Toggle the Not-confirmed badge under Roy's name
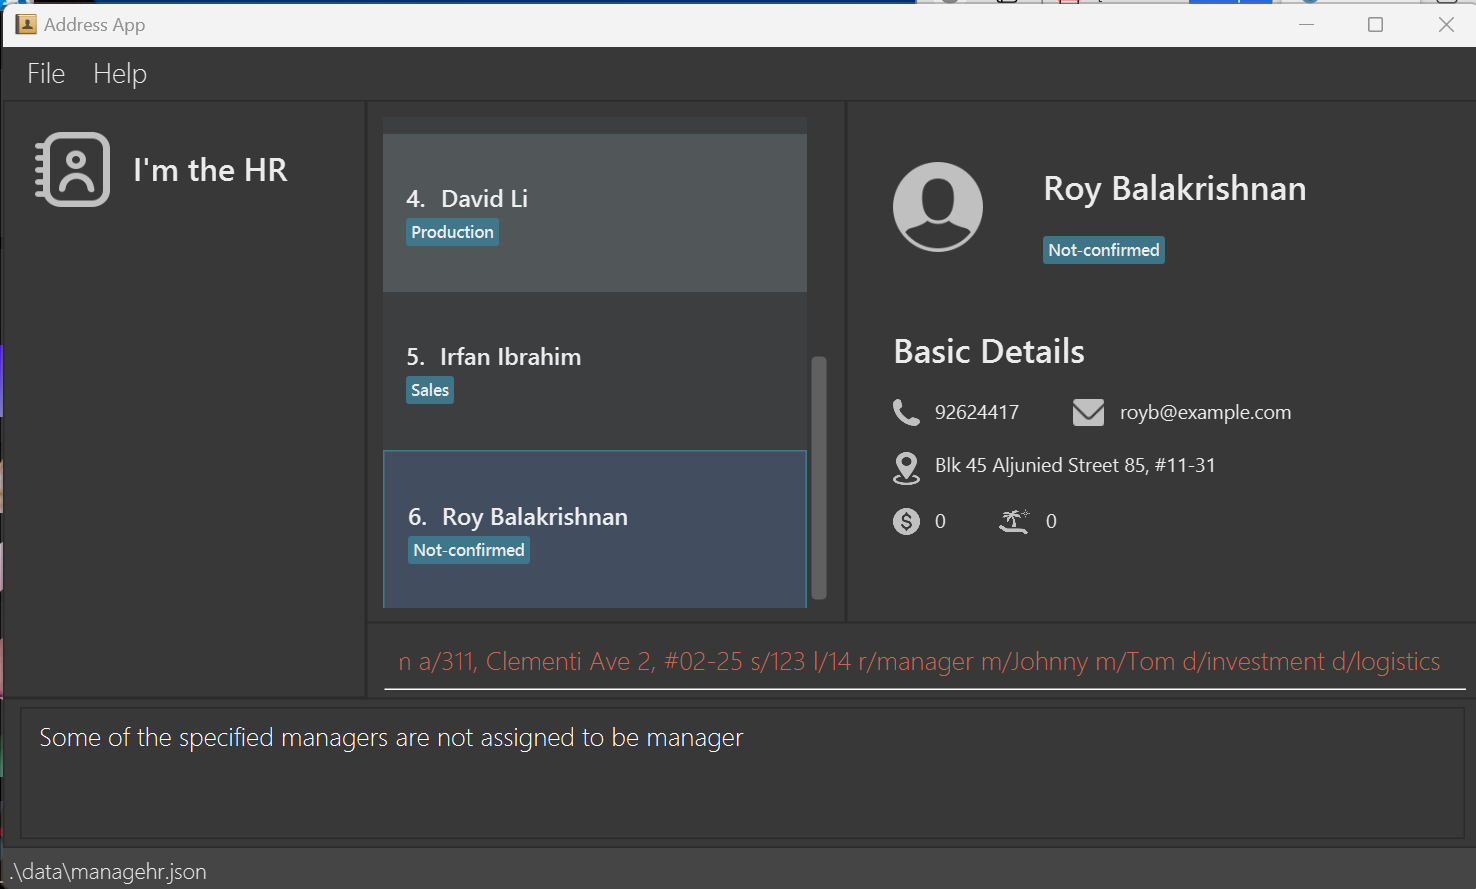1476x889 pixels. [x=1103, y=250]
